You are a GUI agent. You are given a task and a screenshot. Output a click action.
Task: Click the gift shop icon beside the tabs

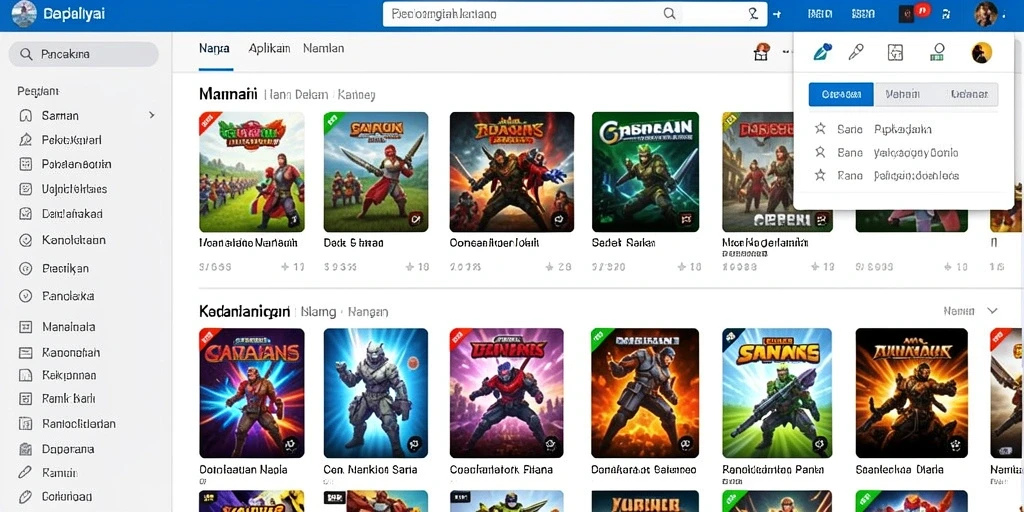[x=761, y=52]
